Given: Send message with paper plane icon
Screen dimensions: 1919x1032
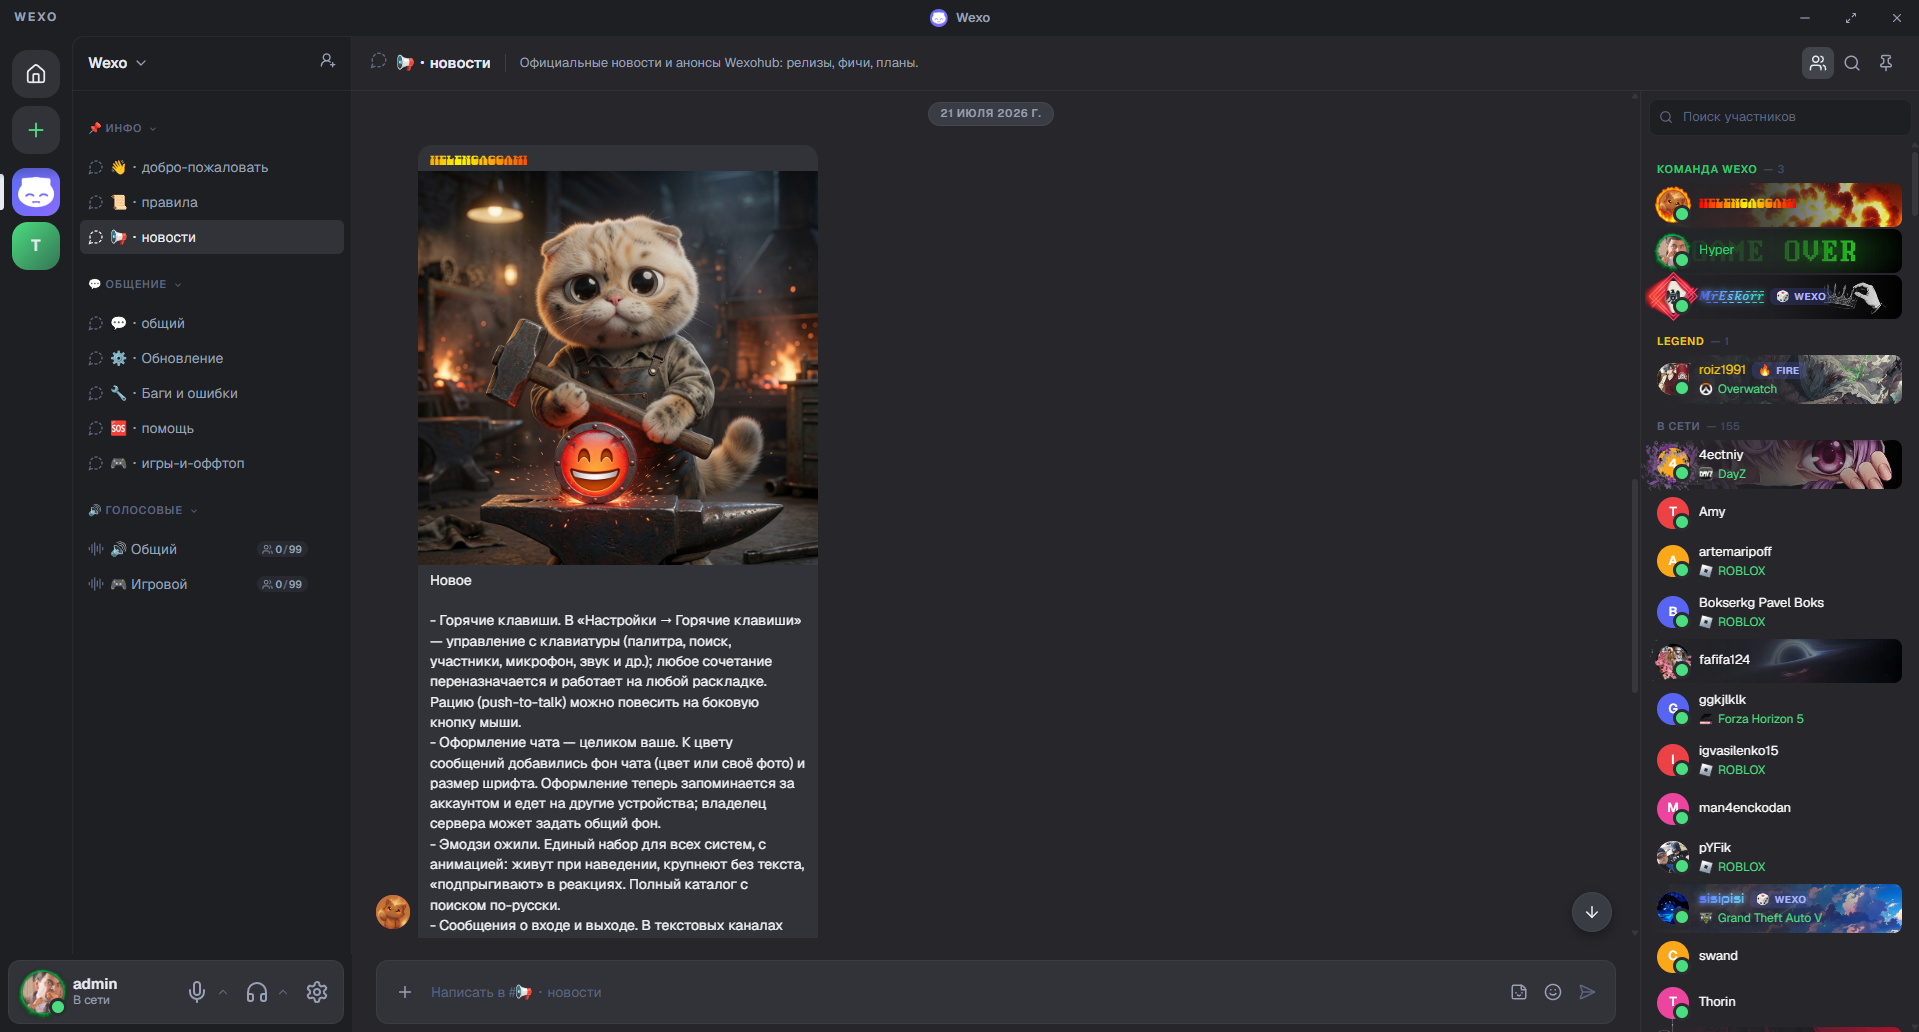Looking at the screenshot, I should pos(1587,992).
